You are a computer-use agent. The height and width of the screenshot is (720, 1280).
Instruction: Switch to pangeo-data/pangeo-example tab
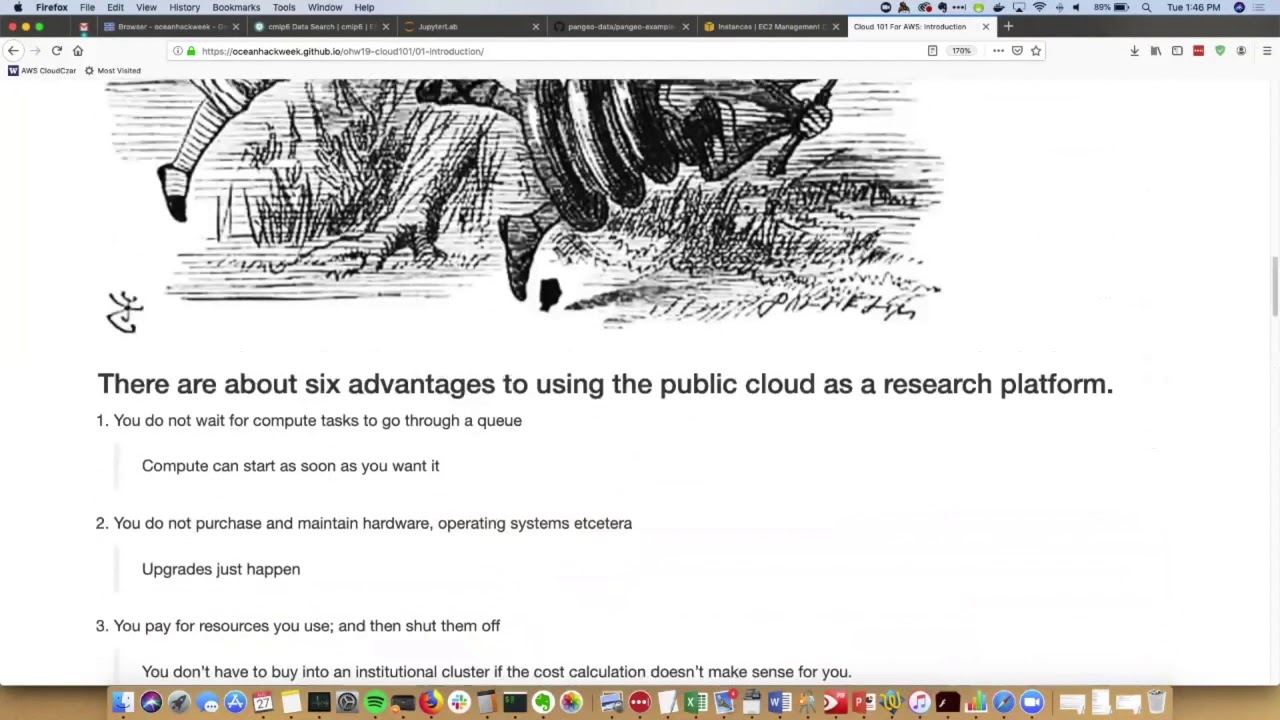coord(620,27)
